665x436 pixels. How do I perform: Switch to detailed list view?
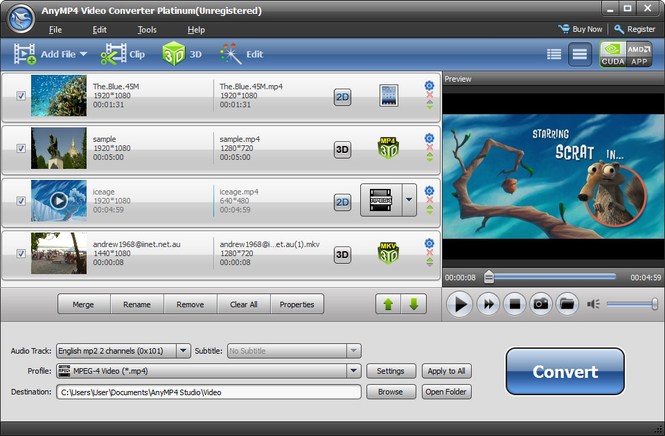[x=554, y=54]
